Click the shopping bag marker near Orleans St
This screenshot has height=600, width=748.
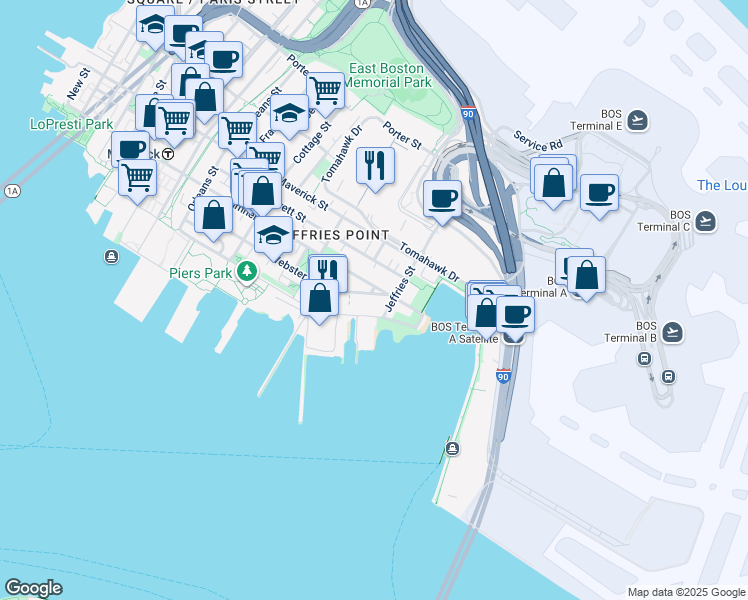[213, 214]
